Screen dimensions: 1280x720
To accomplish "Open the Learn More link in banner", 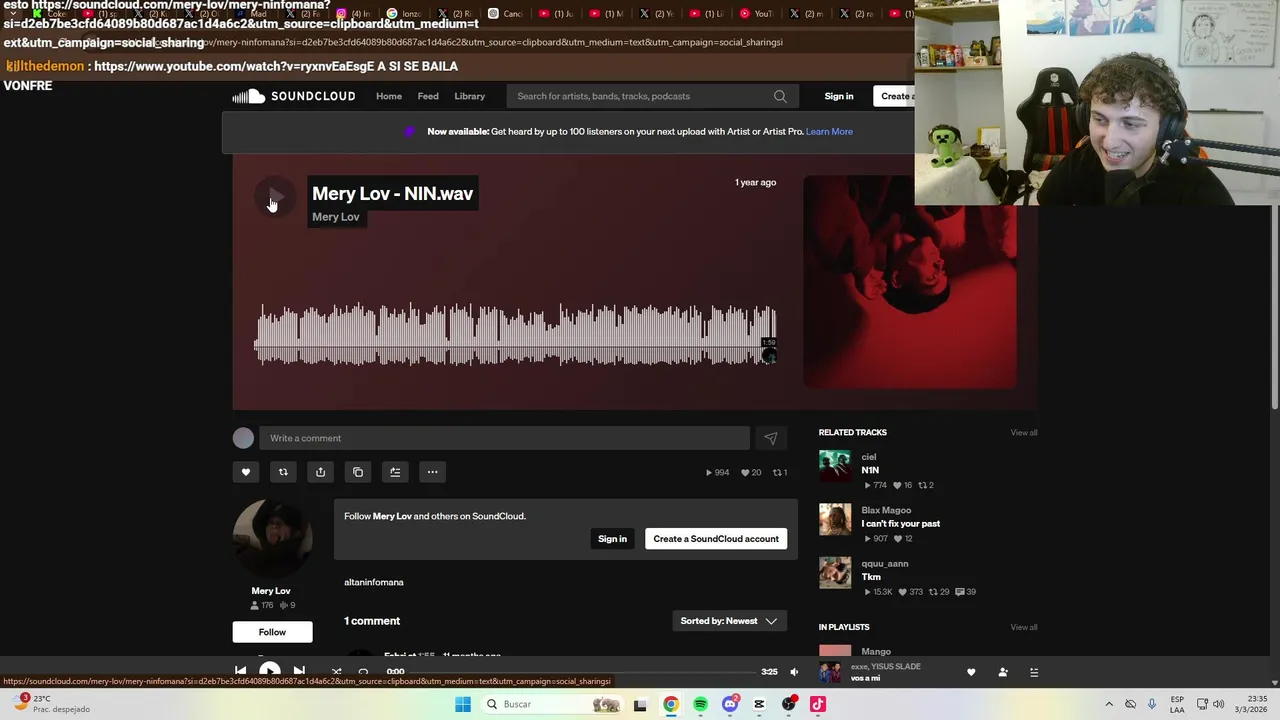I will pos(829,131).
